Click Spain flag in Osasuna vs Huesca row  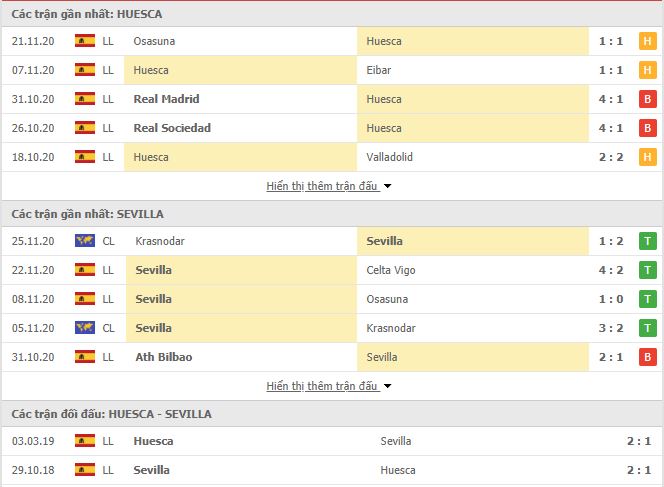pyautogui.click(x=85, y=41)
